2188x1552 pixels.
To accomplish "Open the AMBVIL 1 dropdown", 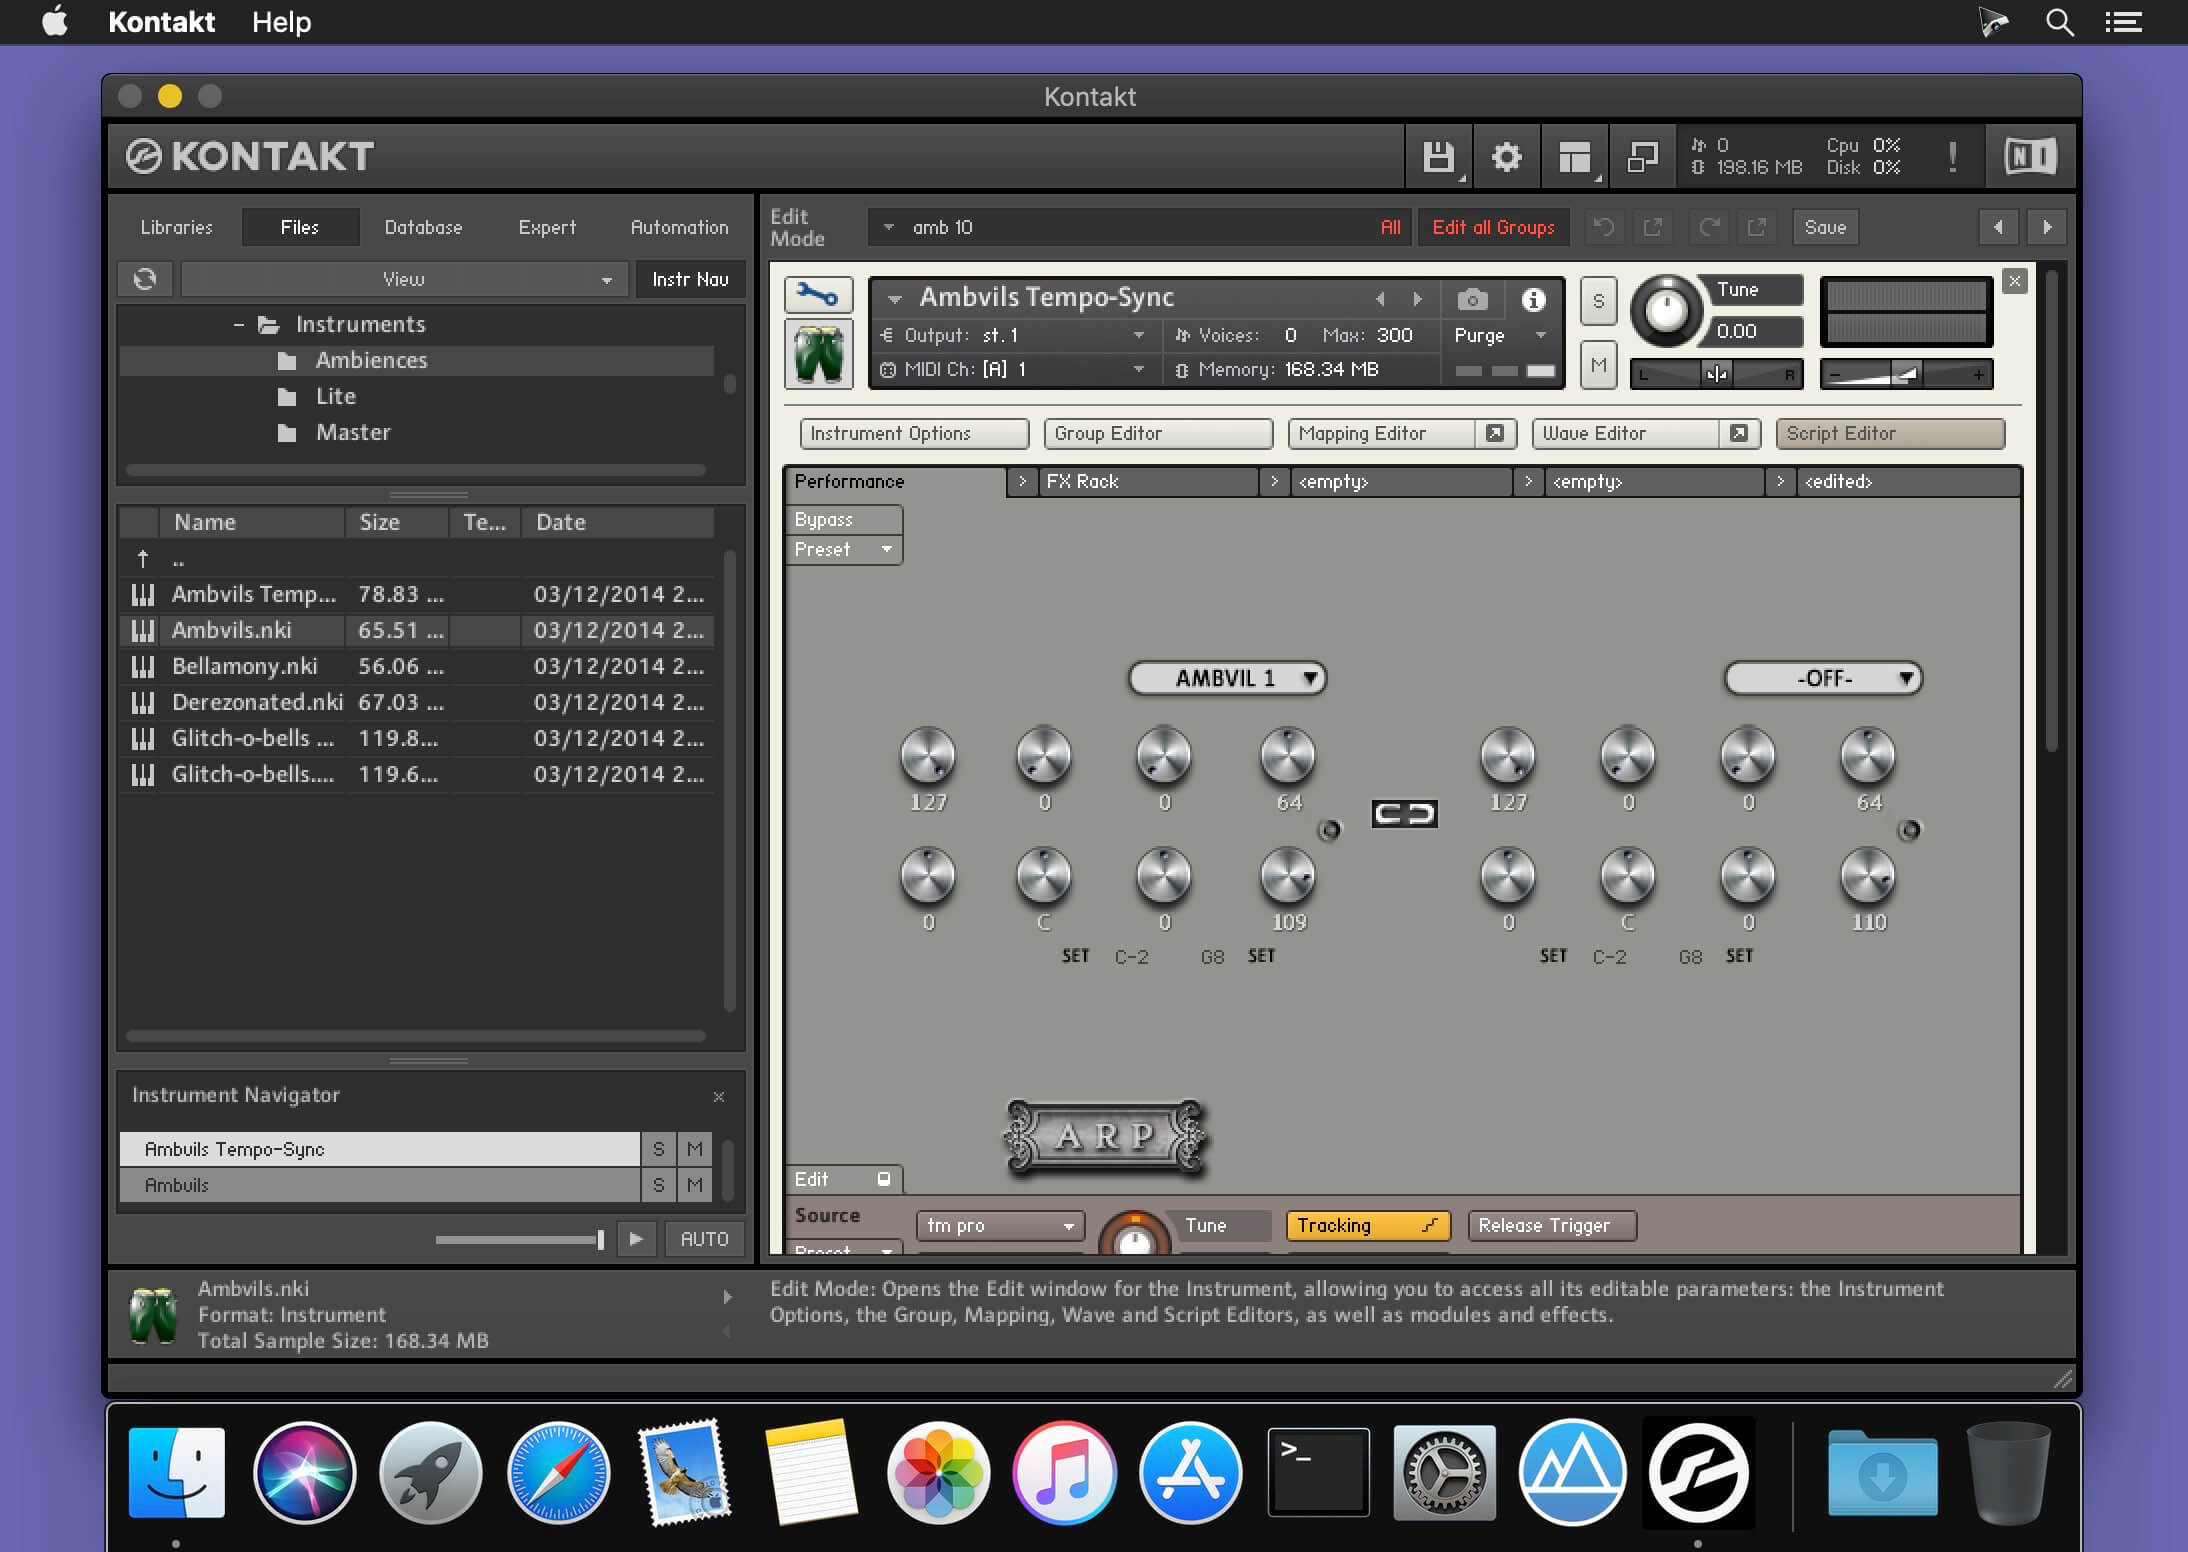I will [1227, 678].
